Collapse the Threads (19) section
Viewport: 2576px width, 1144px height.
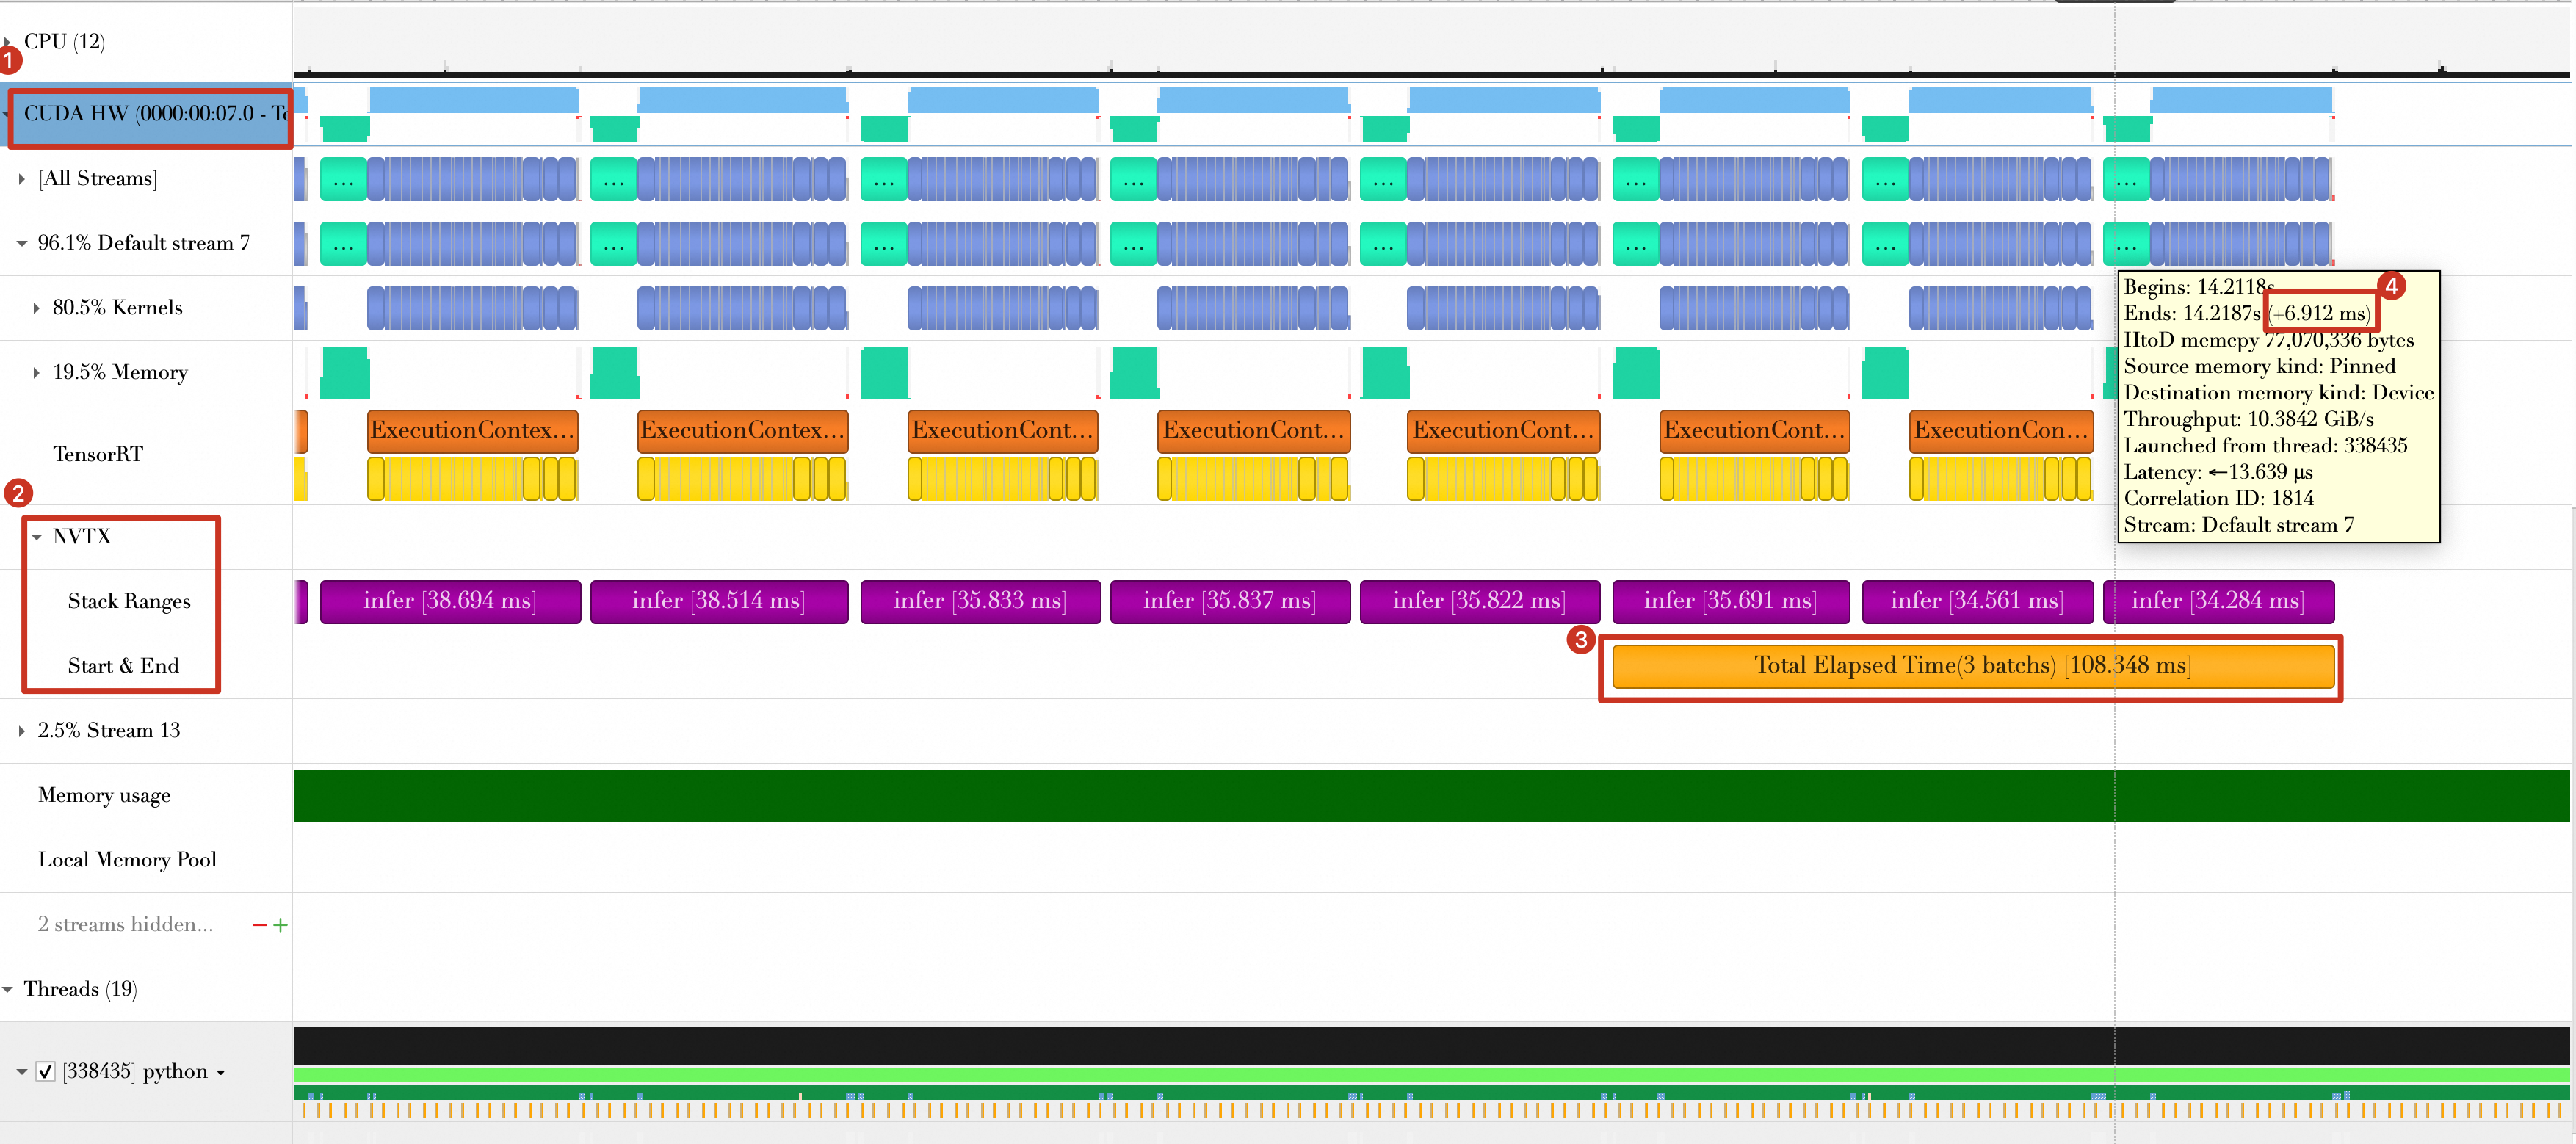click(x=8, y=990)
